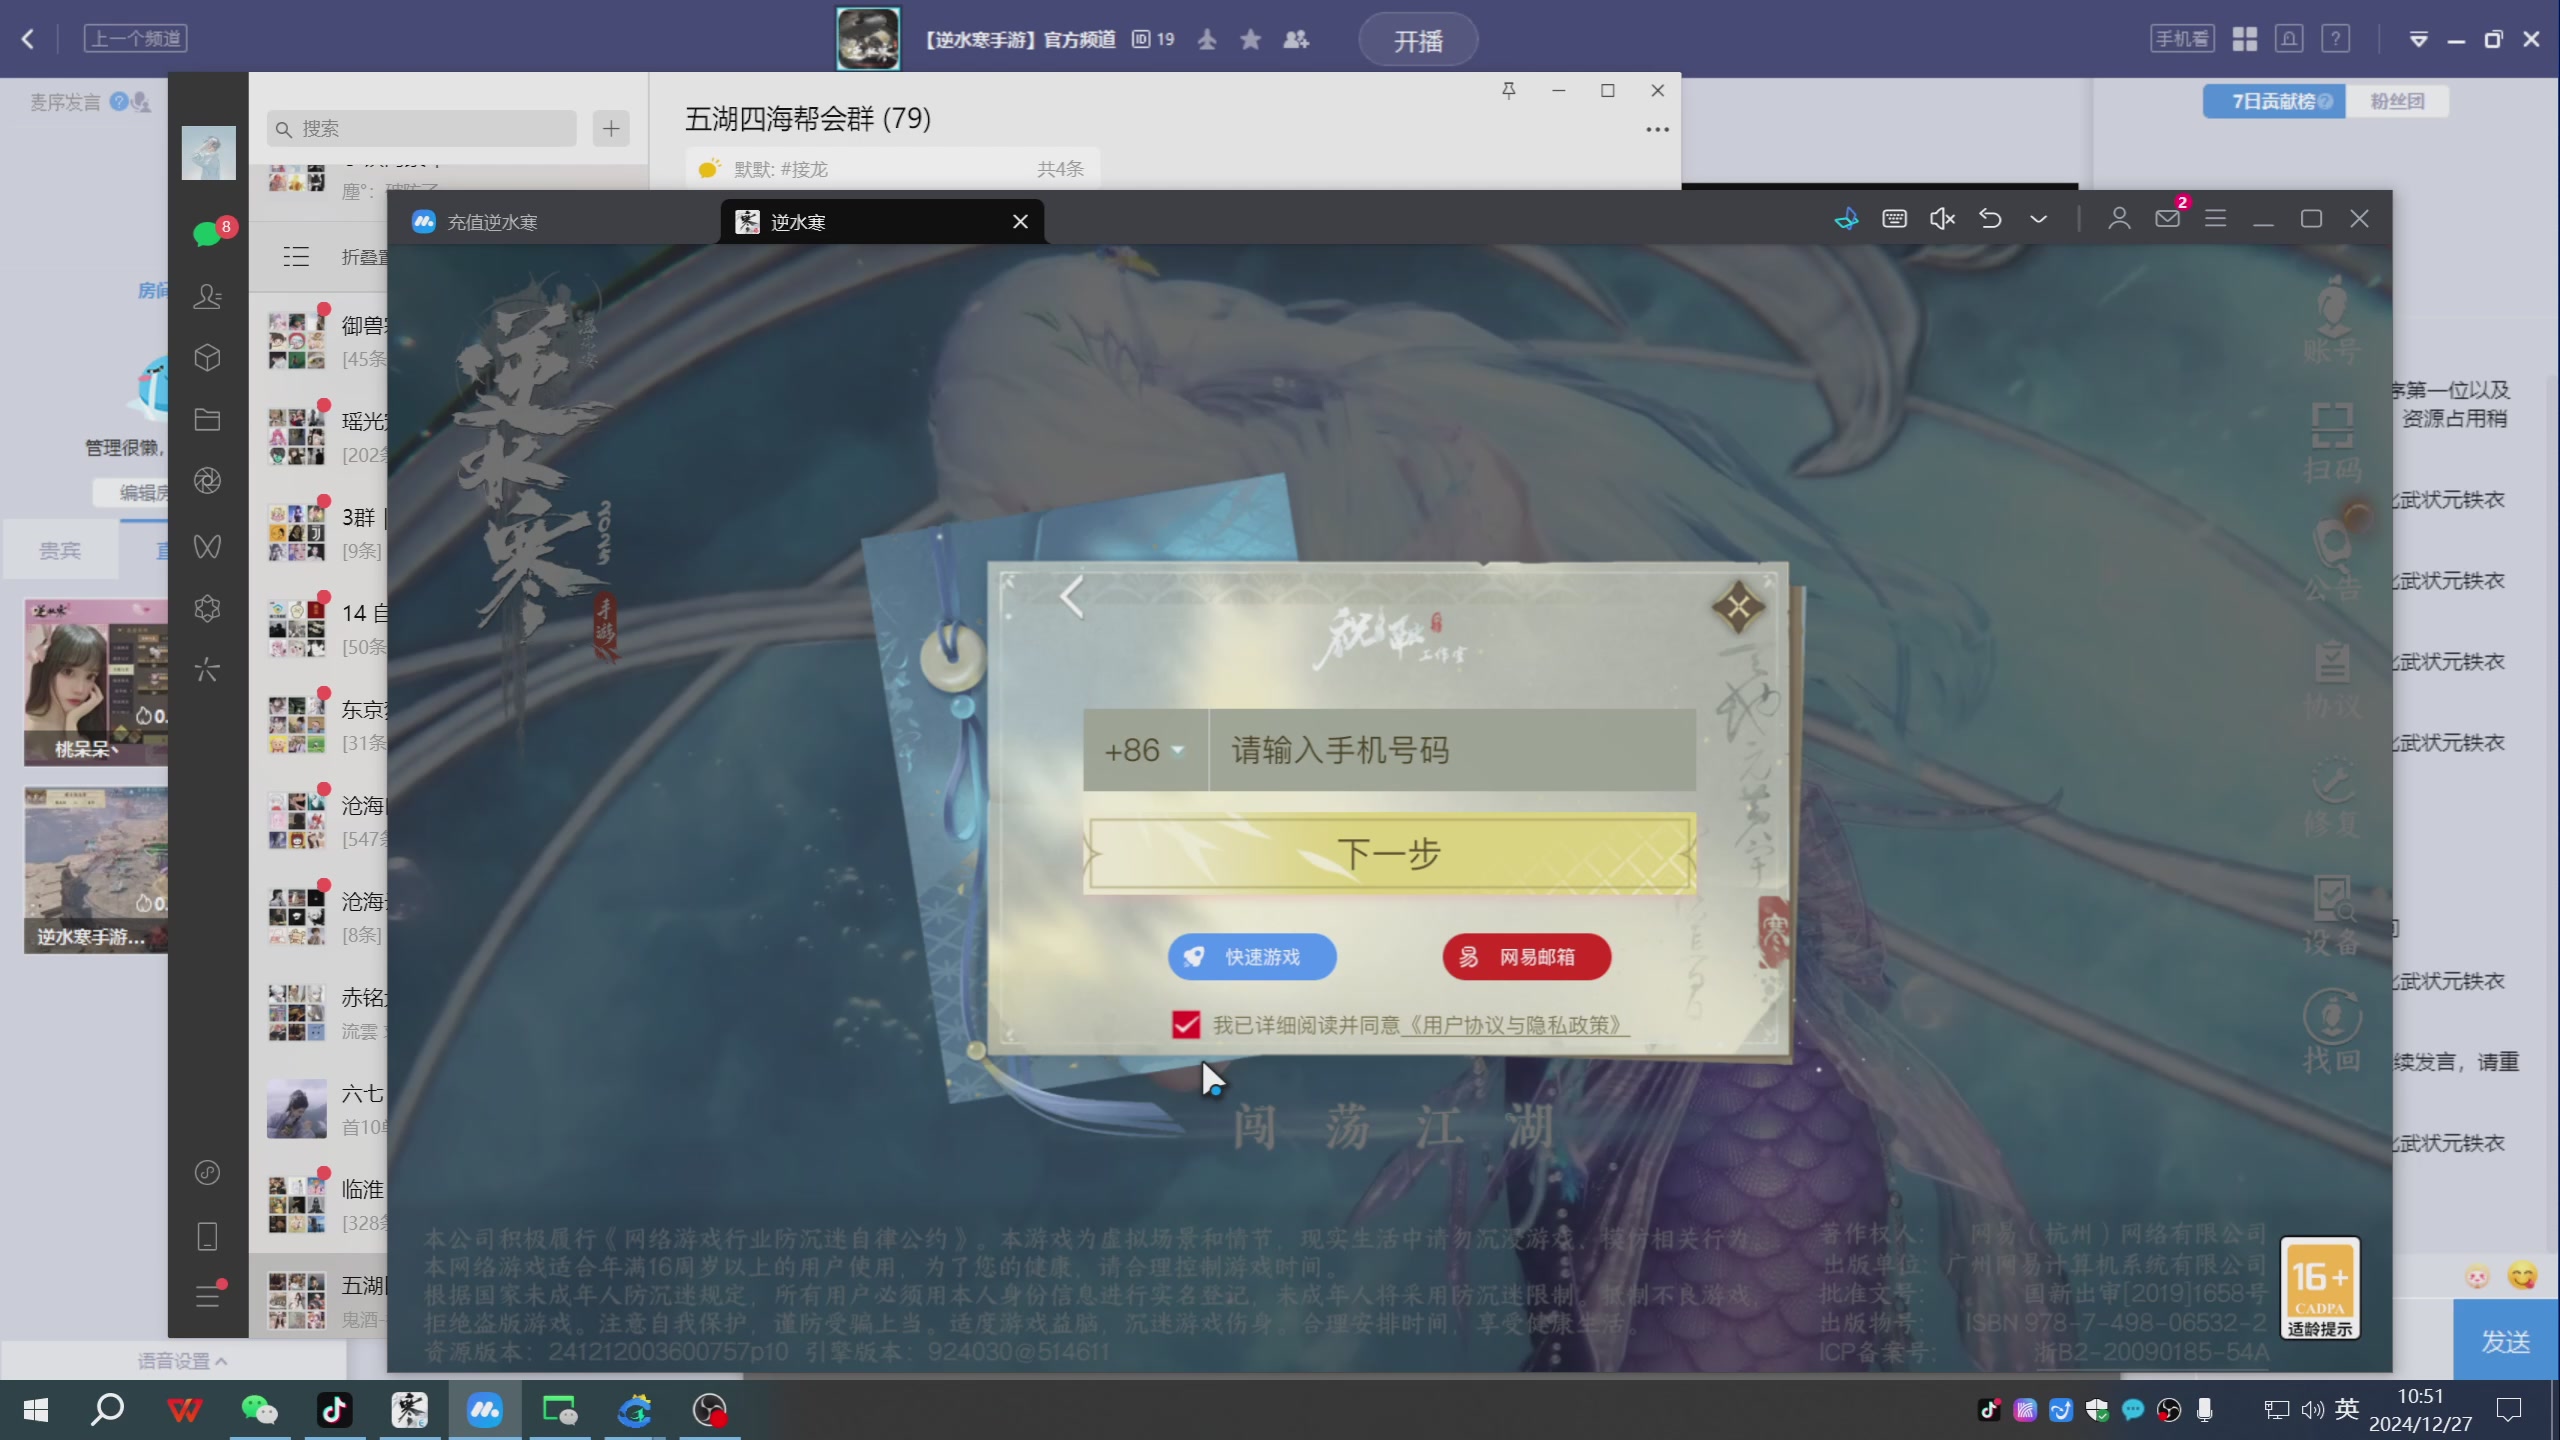
Task: Open keyboard mapping icon in emulator toolbar
Action: click(x=1894, y=219)
